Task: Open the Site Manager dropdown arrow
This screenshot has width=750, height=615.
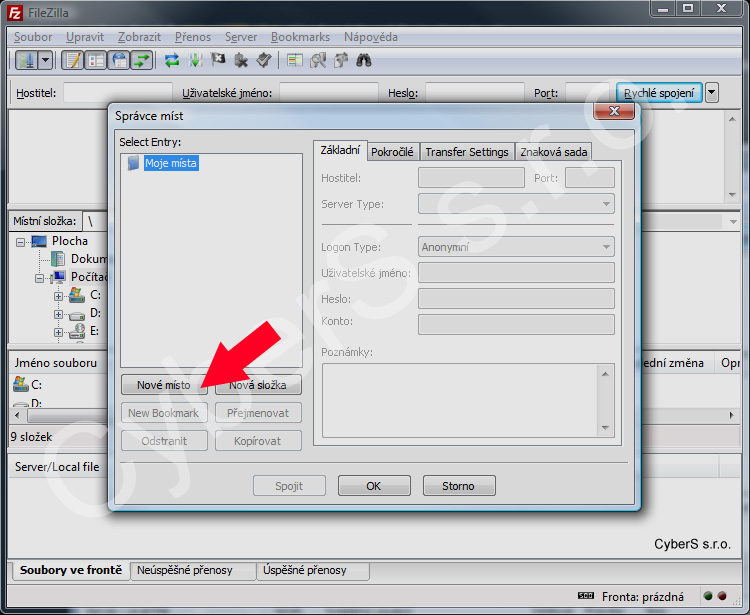Action: (x=45, y=60)
